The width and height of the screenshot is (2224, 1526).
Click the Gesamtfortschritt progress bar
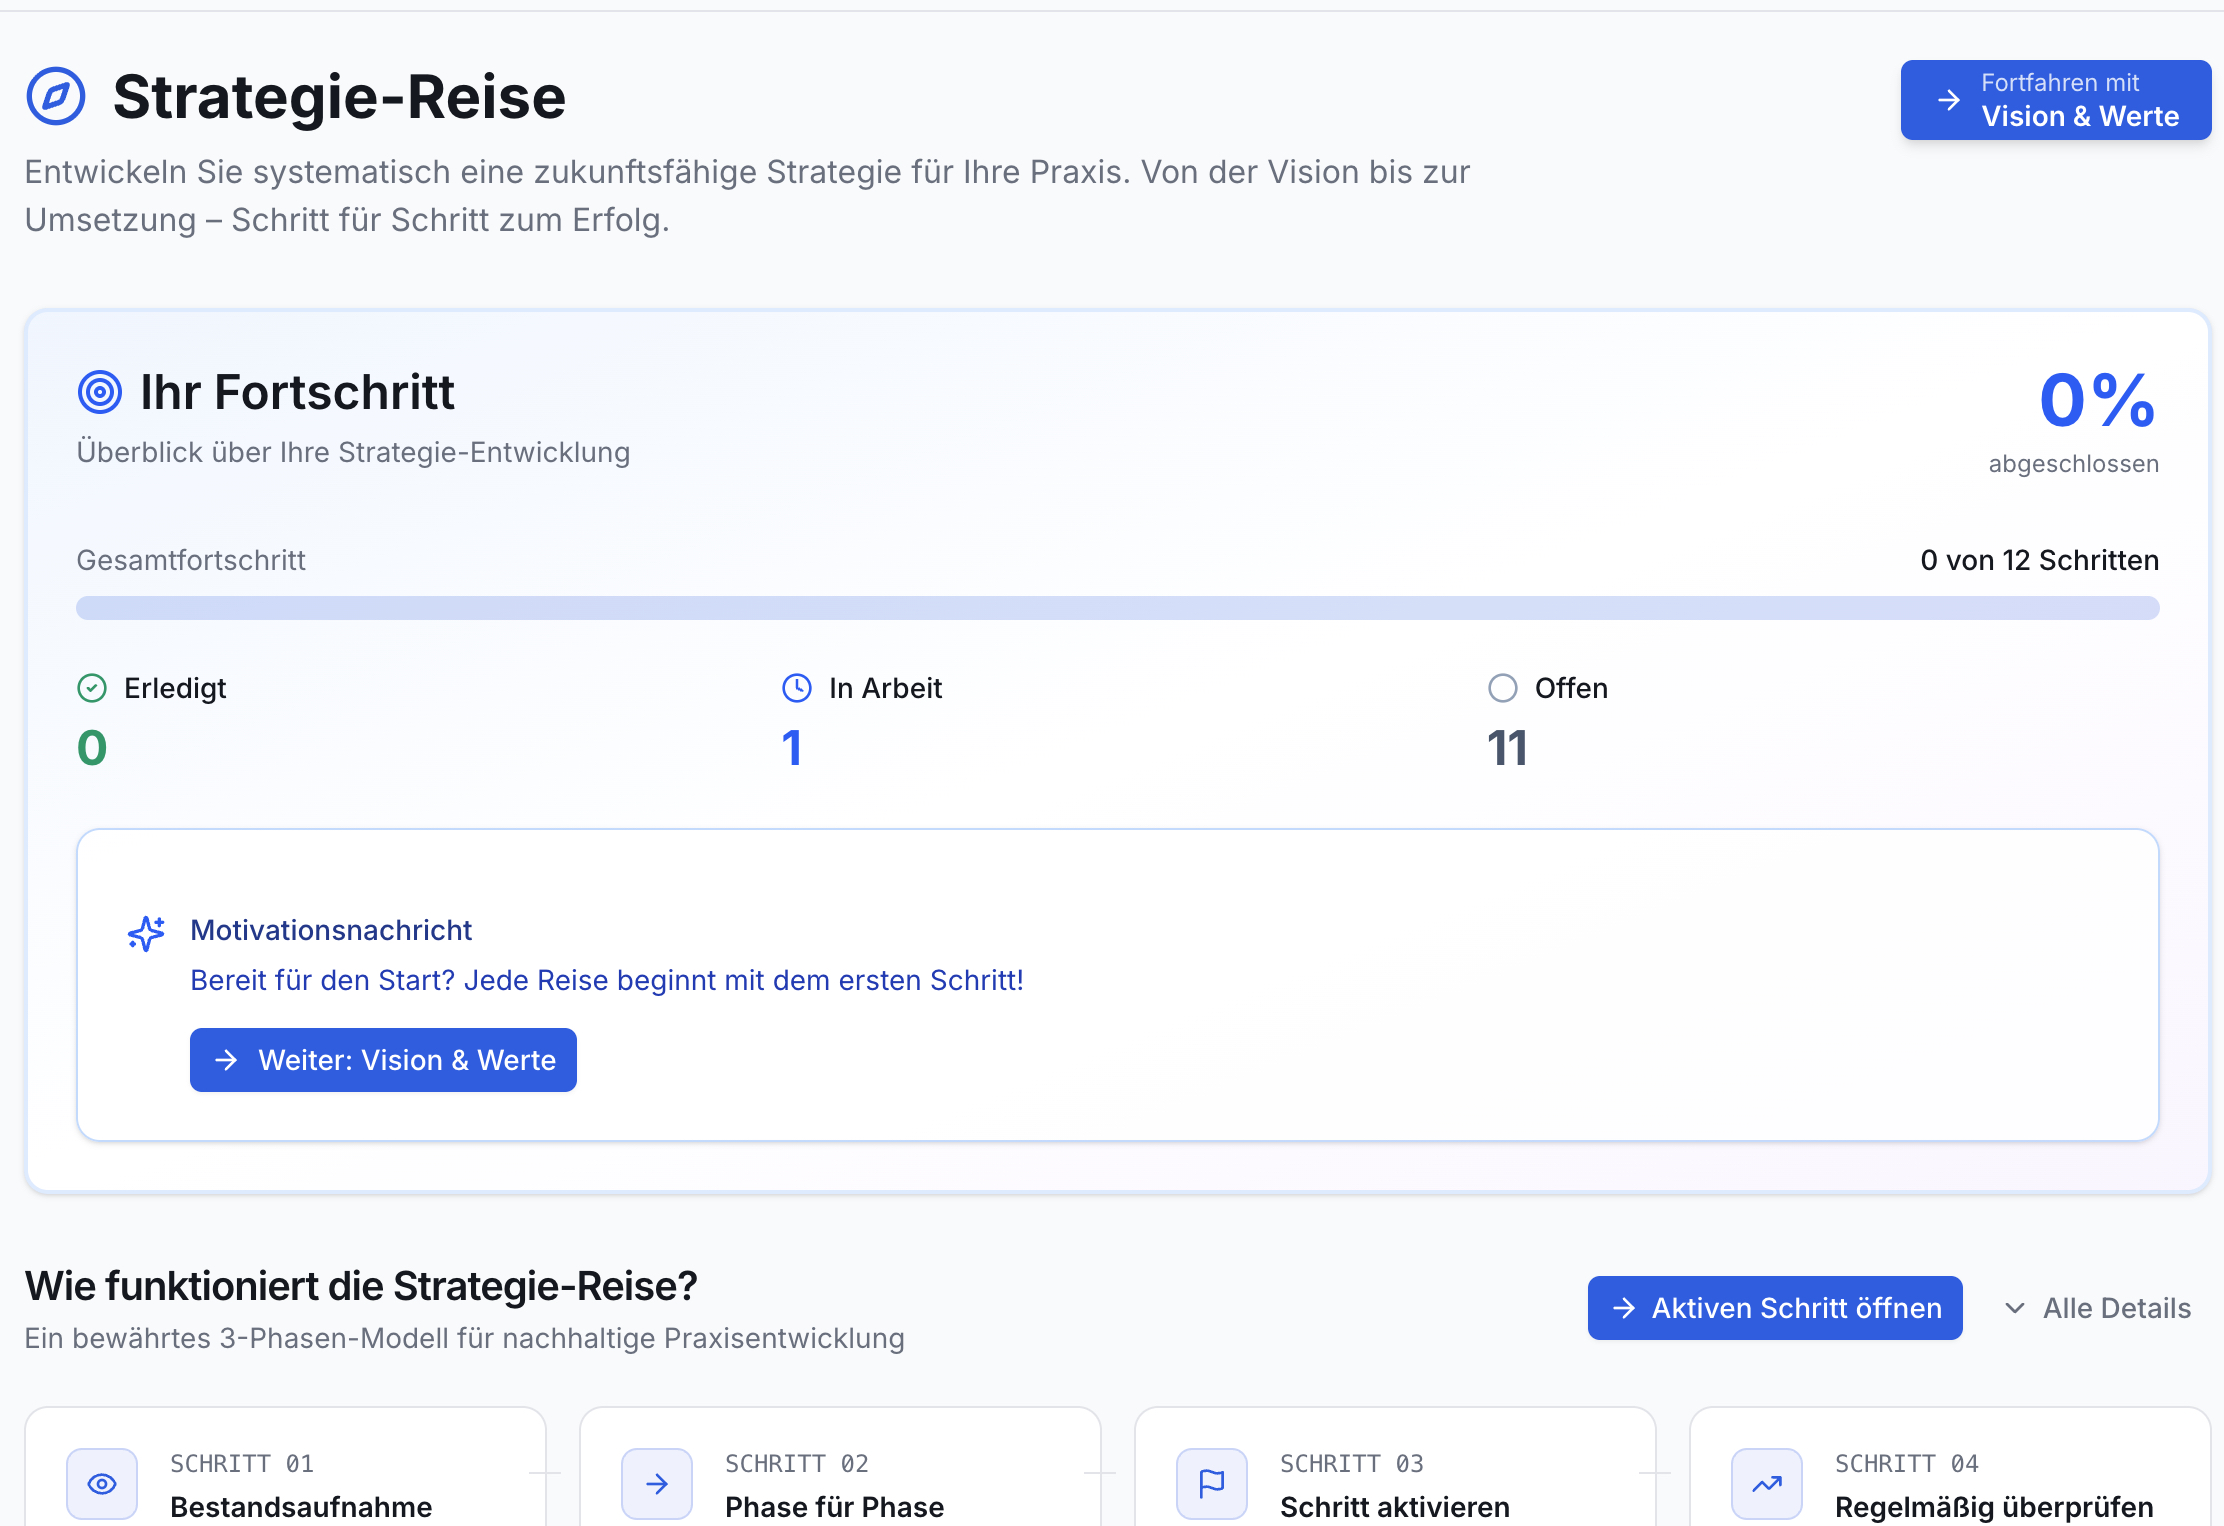(x=1118, y=608)
